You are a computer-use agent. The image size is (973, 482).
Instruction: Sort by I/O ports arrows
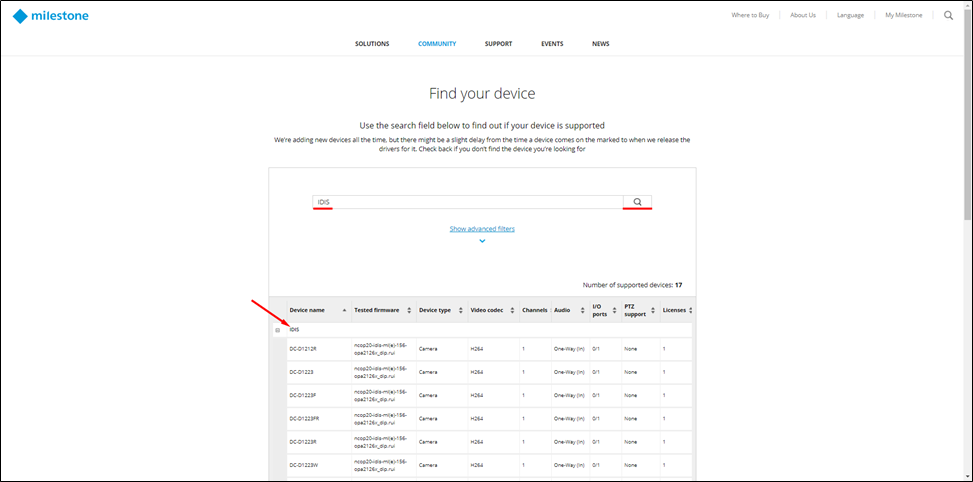616,310
